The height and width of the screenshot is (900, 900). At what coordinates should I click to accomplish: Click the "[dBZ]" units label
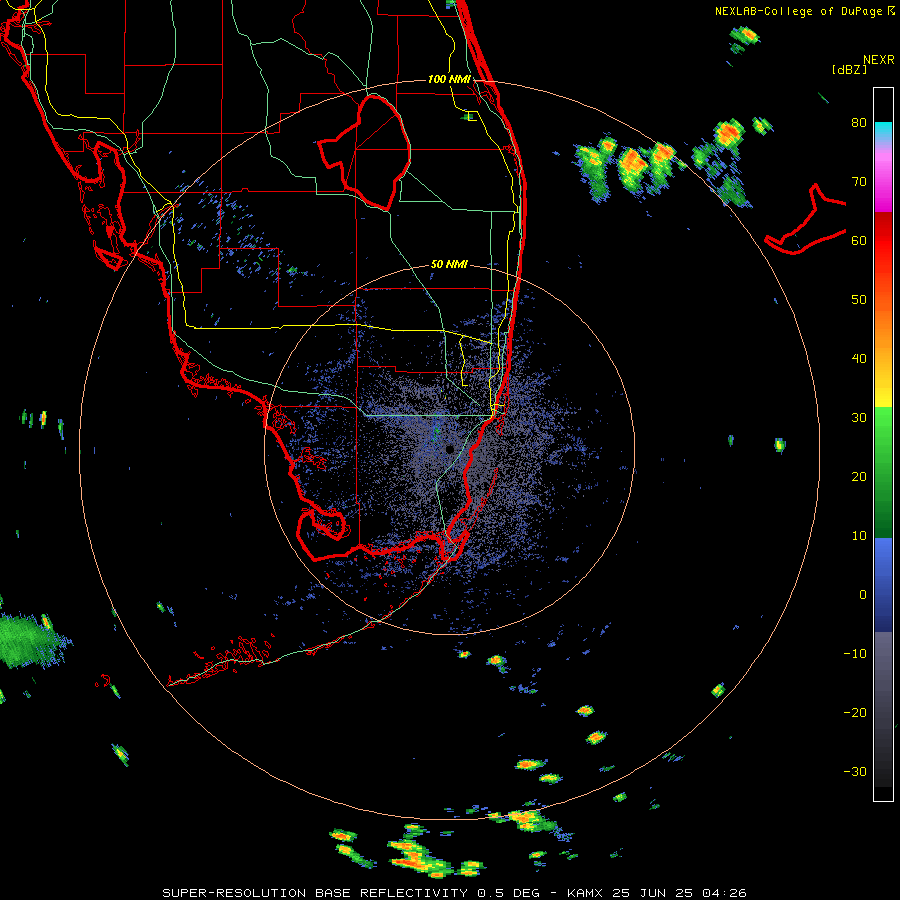coord(849,70)
